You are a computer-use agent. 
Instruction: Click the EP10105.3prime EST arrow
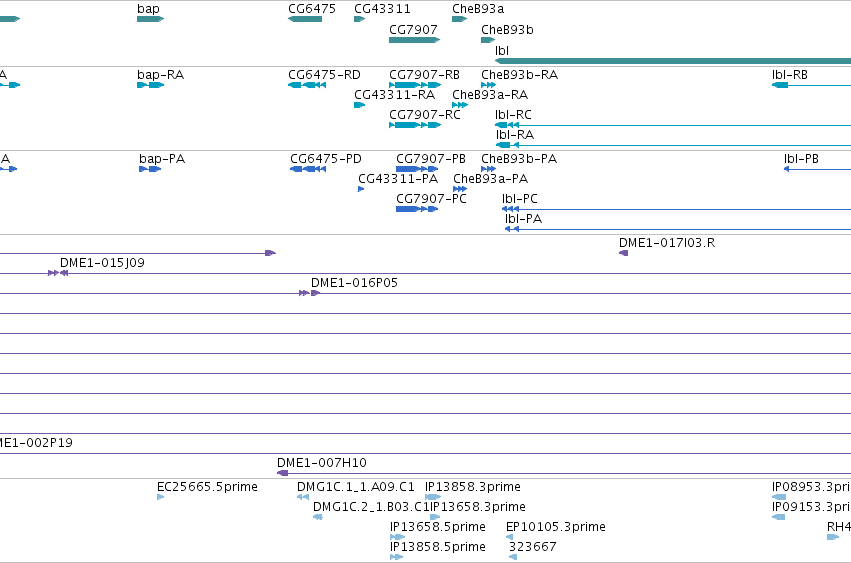pyautogui.click(x=509, y=537)
